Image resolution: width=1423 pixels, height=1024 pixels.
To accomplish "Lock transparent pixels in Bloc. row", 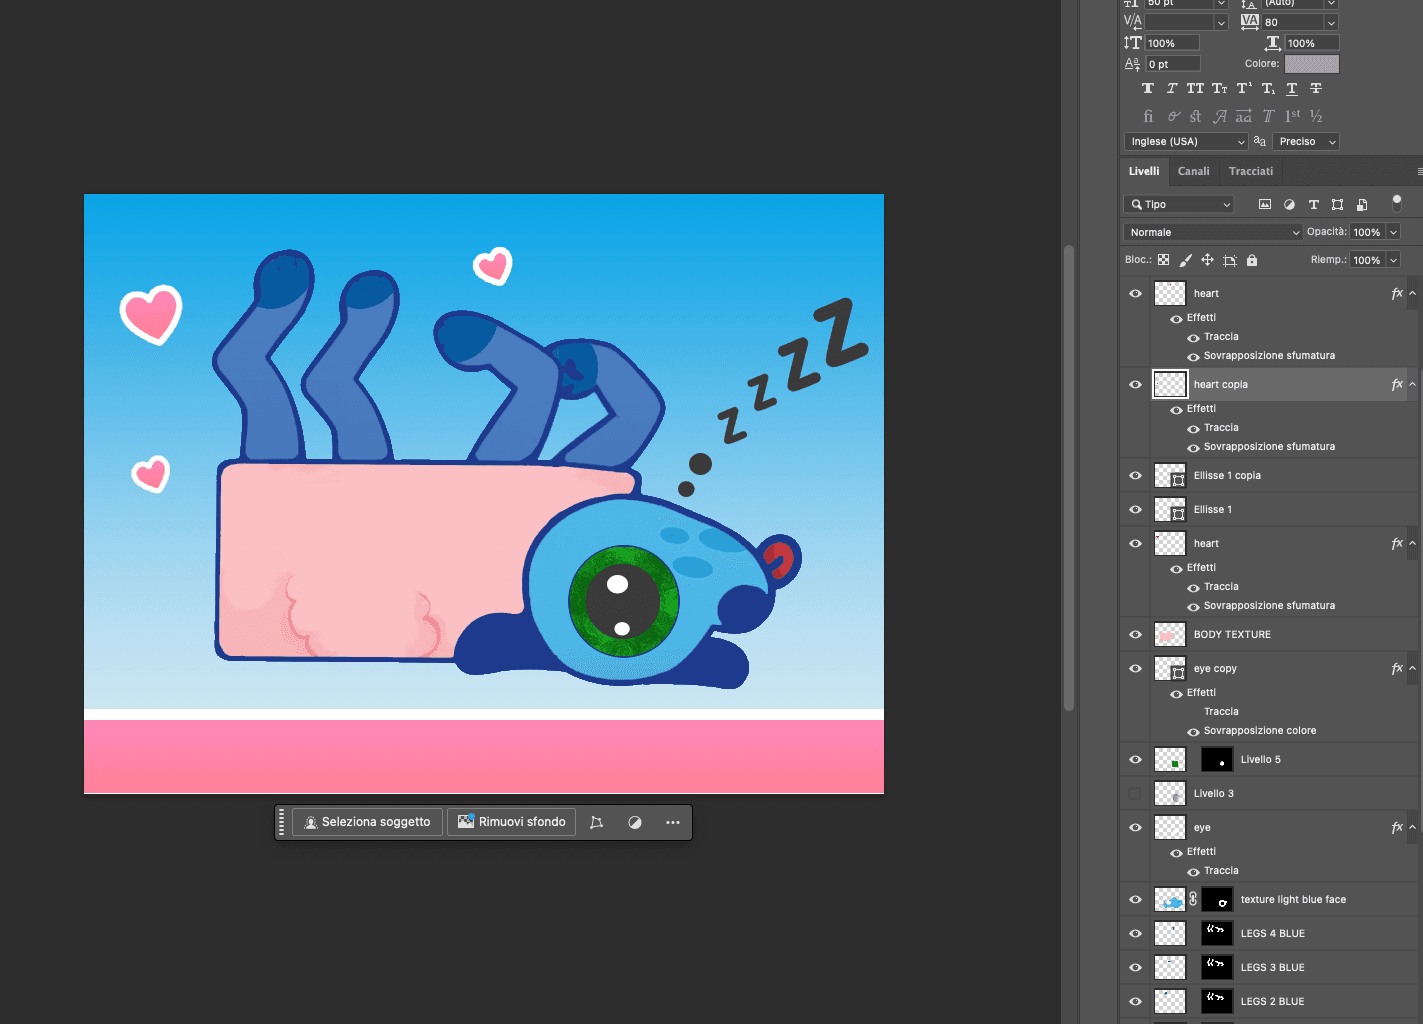I will (x=1163, y=260).
